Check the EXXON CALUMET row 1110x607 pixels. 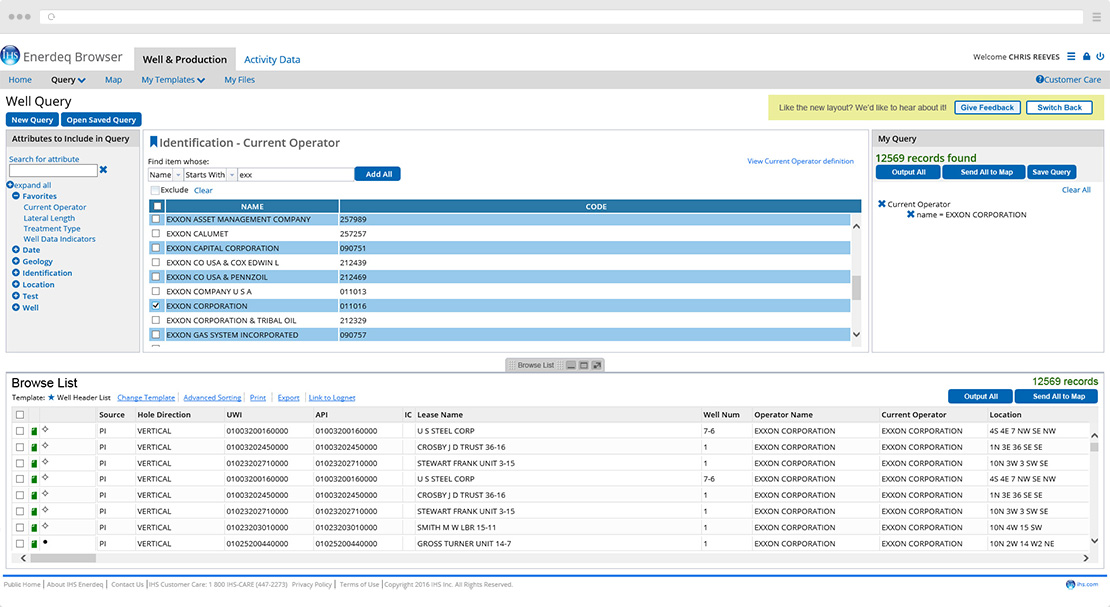click(156, 234)
